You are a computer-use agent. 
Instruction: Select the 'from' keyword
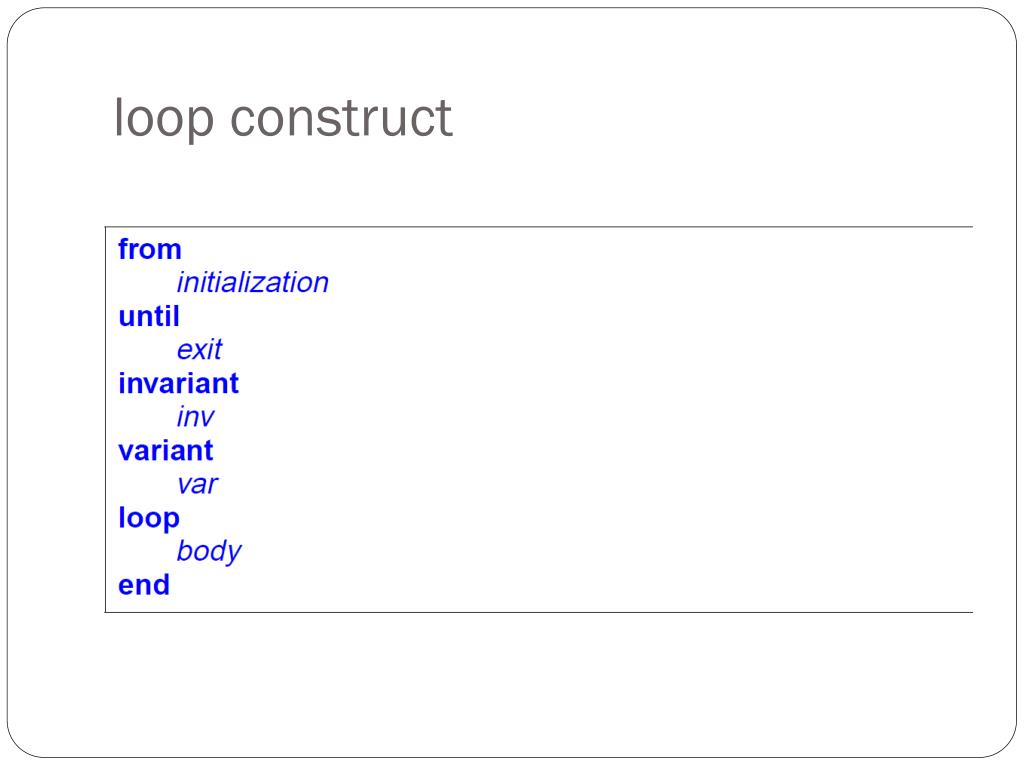[x=150, y=249]
